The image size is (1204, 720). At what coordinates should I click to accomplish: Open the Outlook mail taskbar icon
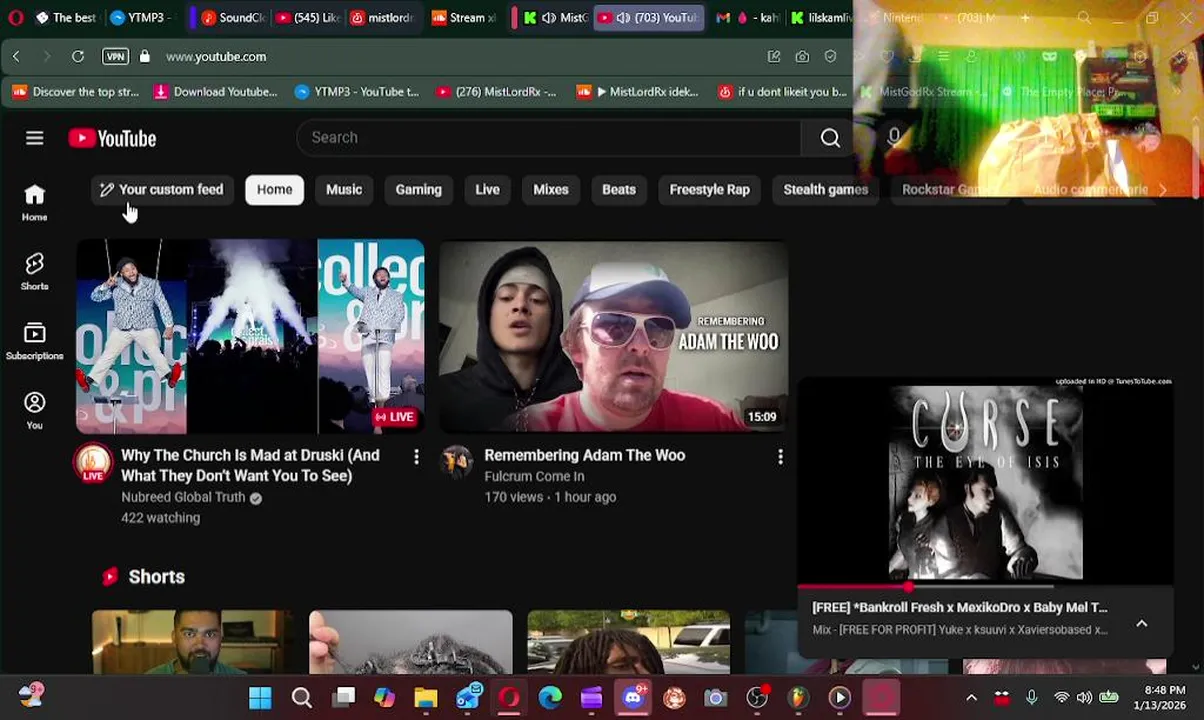(x=467, y=697)
